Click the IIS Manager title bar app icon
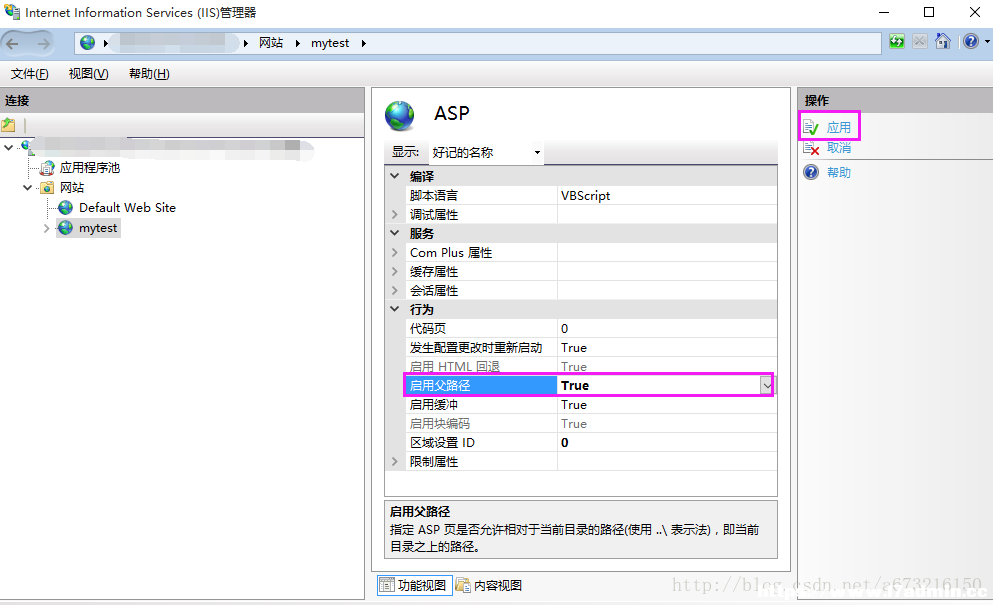 [x=12, y=12]
